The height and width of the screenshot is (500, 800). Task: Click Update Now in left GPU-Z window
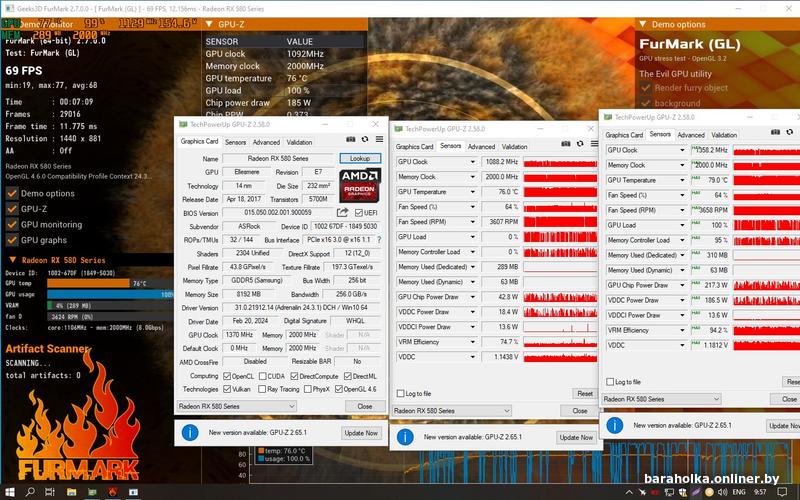(x=361, y=433)
